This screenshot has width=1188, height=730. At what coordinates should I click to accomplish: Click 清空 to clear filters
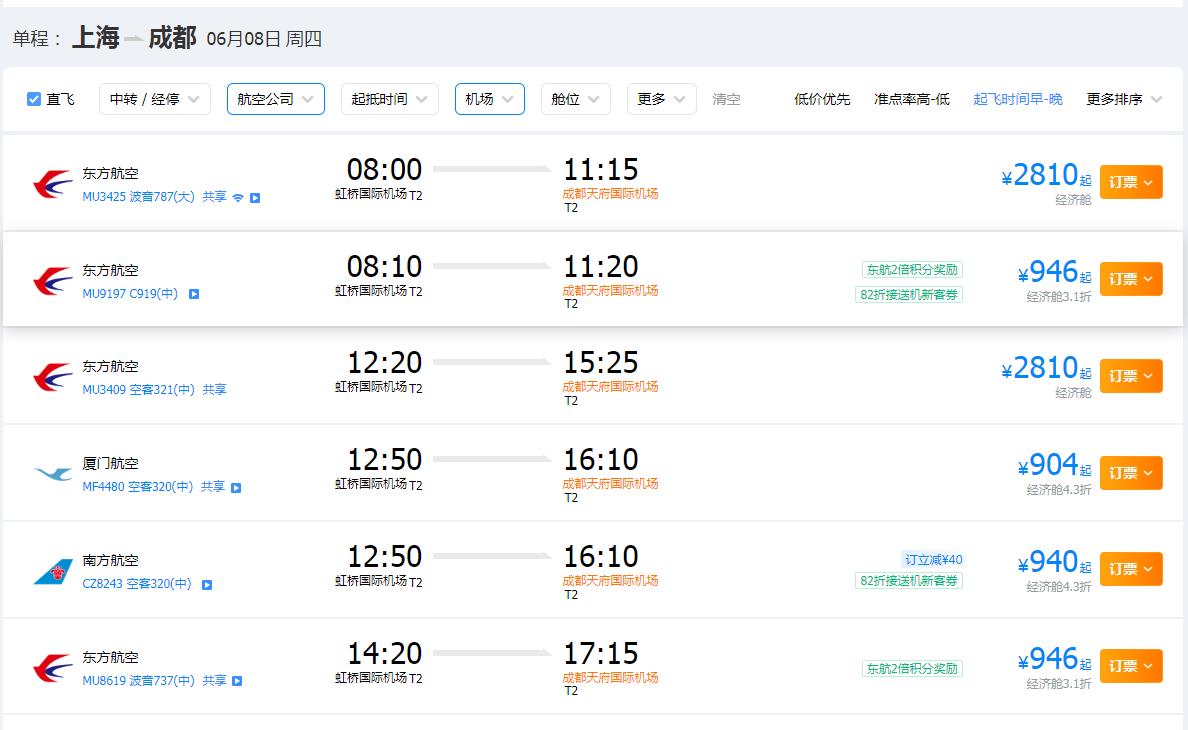[x=726, y=99]
